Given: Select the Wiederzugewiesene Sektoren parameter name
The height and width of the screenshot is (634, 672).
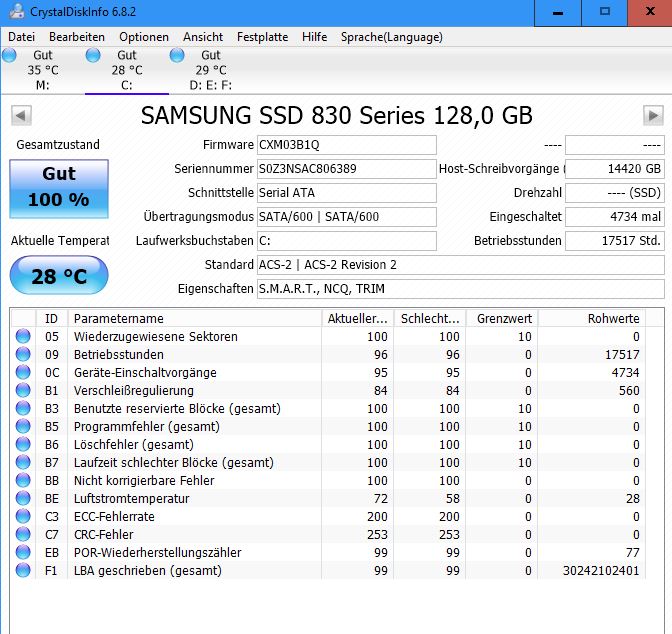Looking at the screenshot, I should [156, 337].
